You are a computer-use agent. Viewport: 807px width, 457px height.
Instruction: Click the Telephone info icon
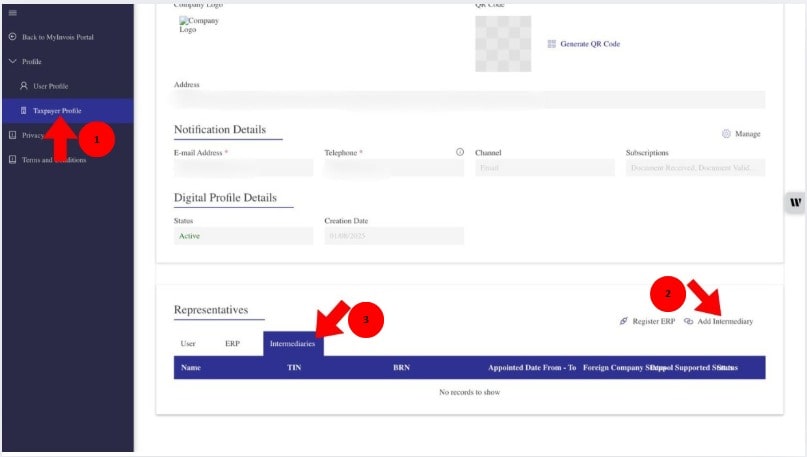[460, 152]
